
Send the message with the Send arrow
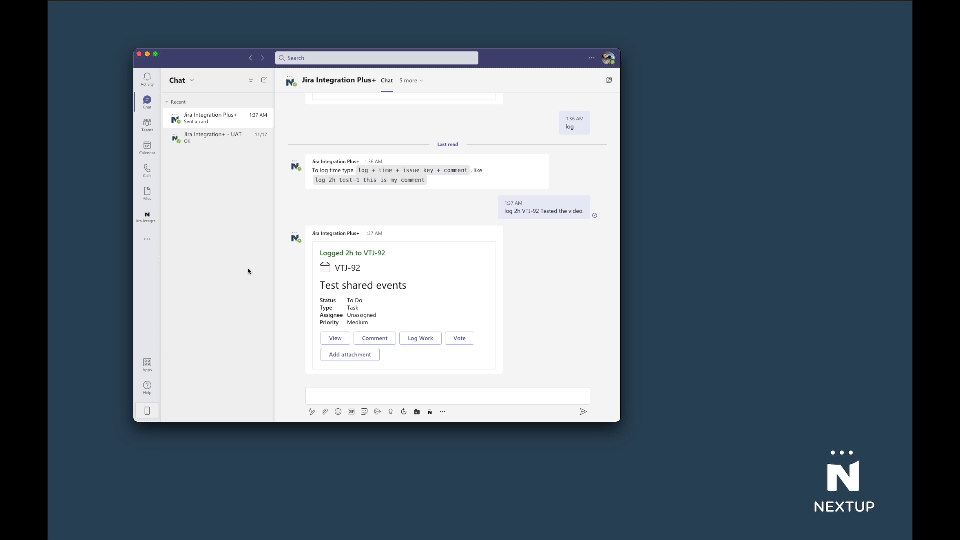tap(583, 411)
